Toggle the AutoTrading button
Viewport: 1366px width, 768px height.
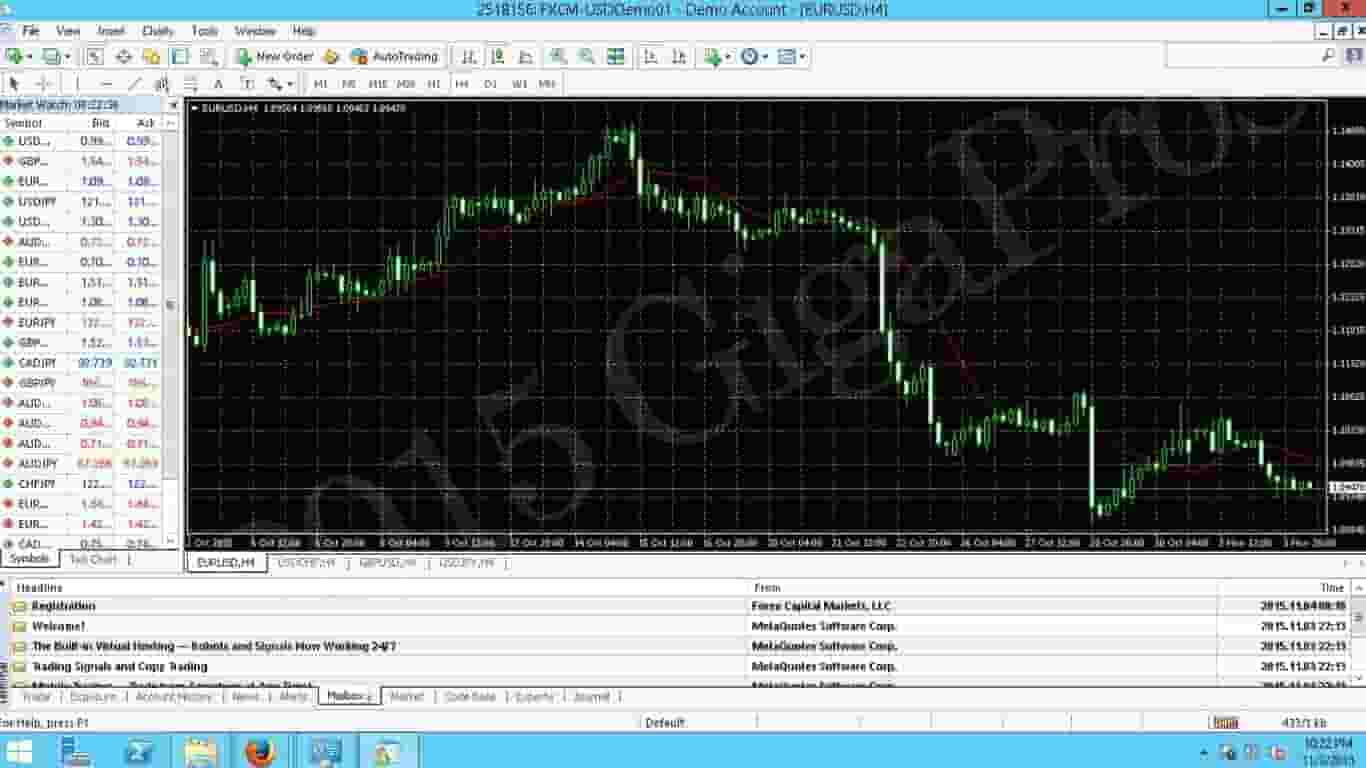[x=394, y=57]
